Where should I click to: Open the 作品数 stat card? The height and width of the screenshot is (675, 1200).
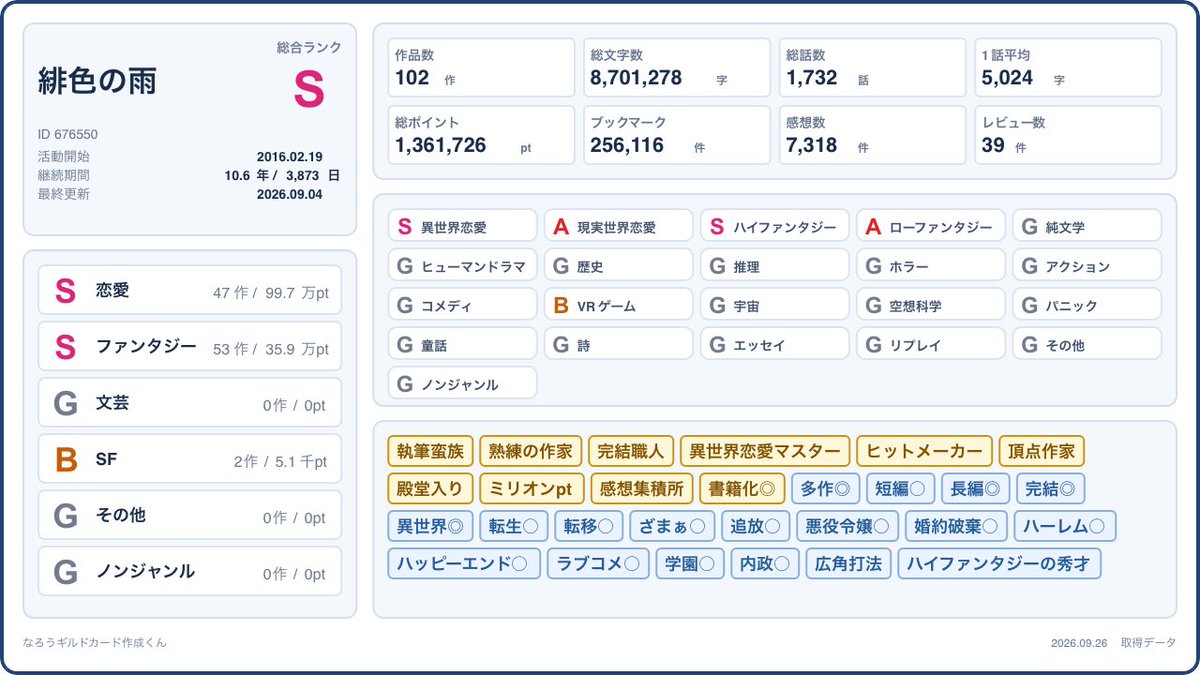481,68
